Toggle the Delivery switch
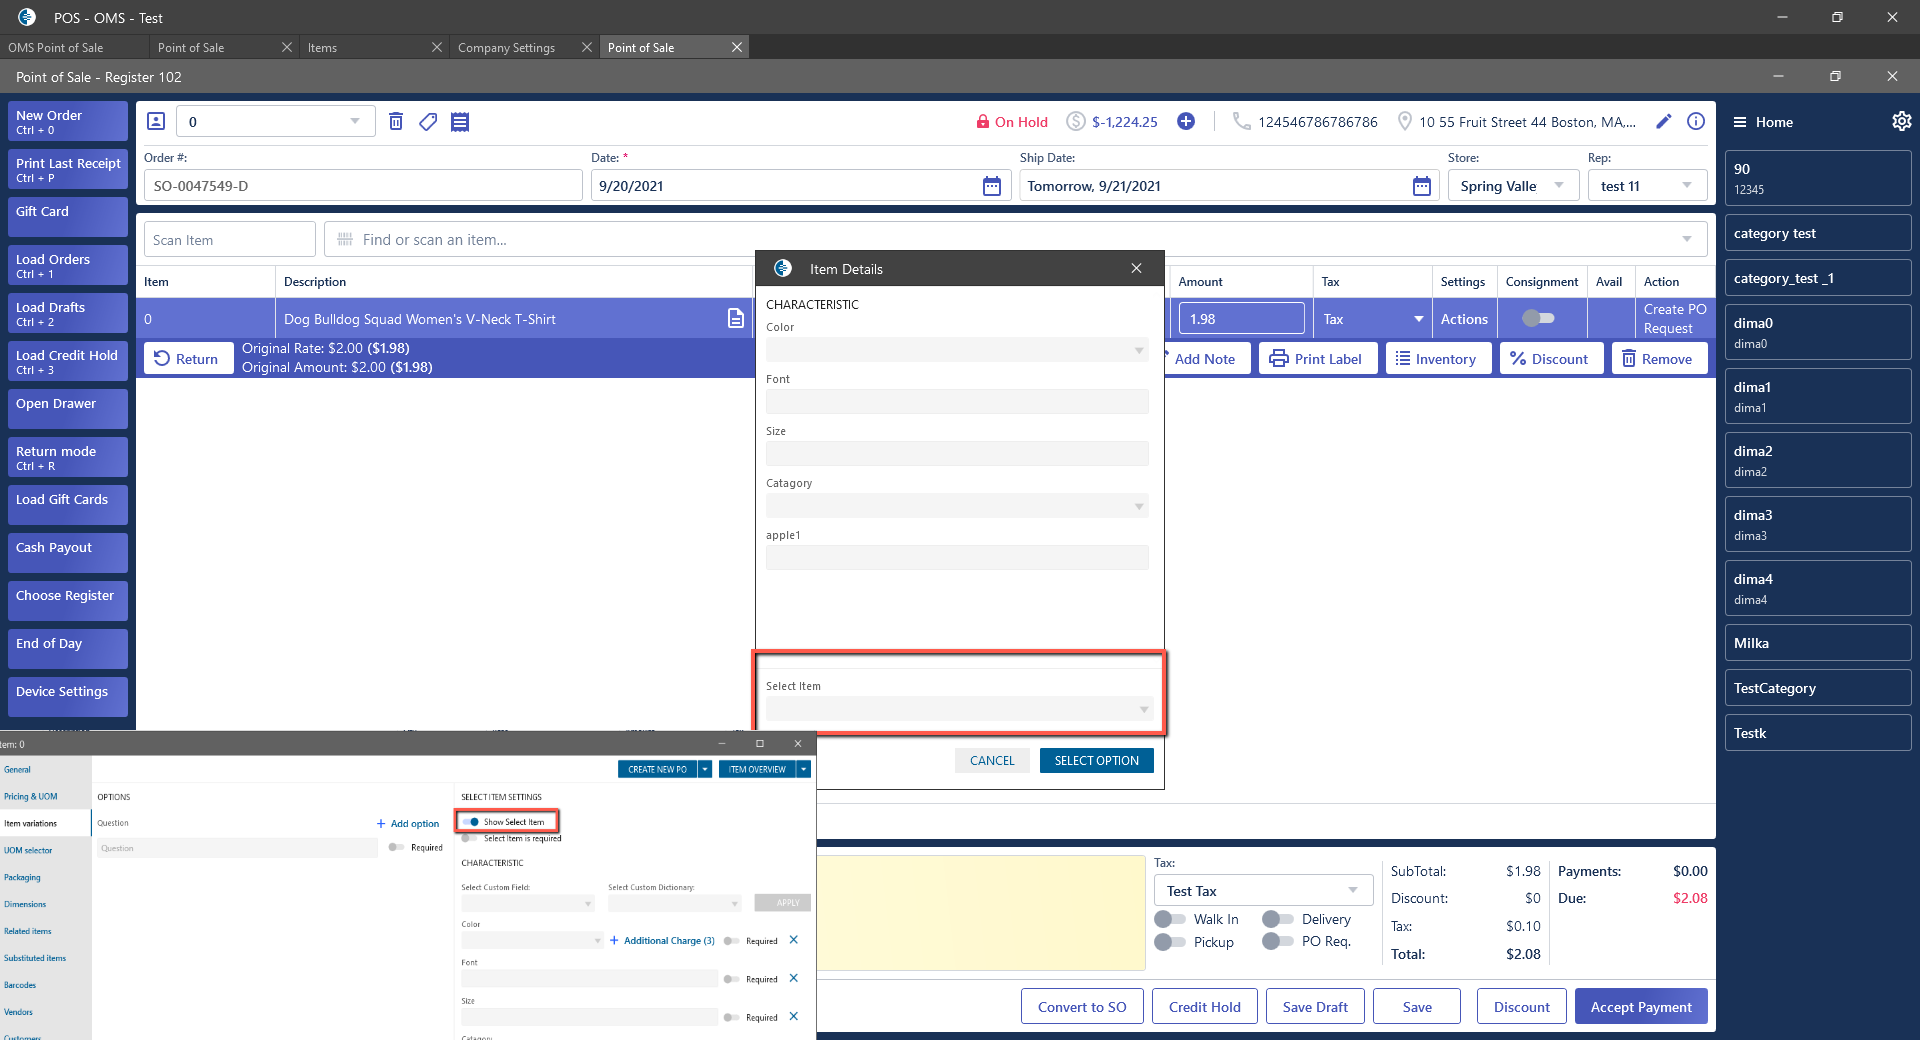The image size is (1920, 1040). pyautogui.click(x=1278, y=919)
